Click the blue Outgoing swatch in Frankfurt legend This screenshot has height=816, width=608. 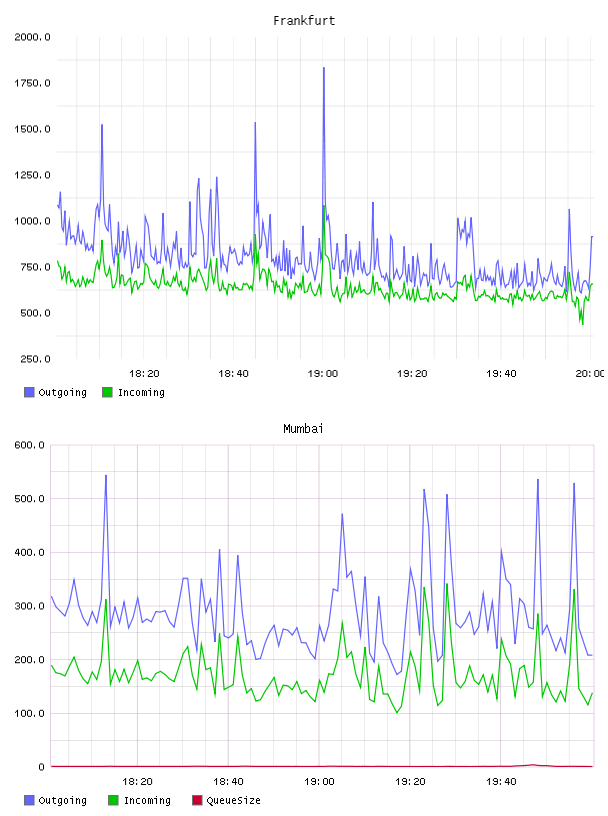click(29, 392)
